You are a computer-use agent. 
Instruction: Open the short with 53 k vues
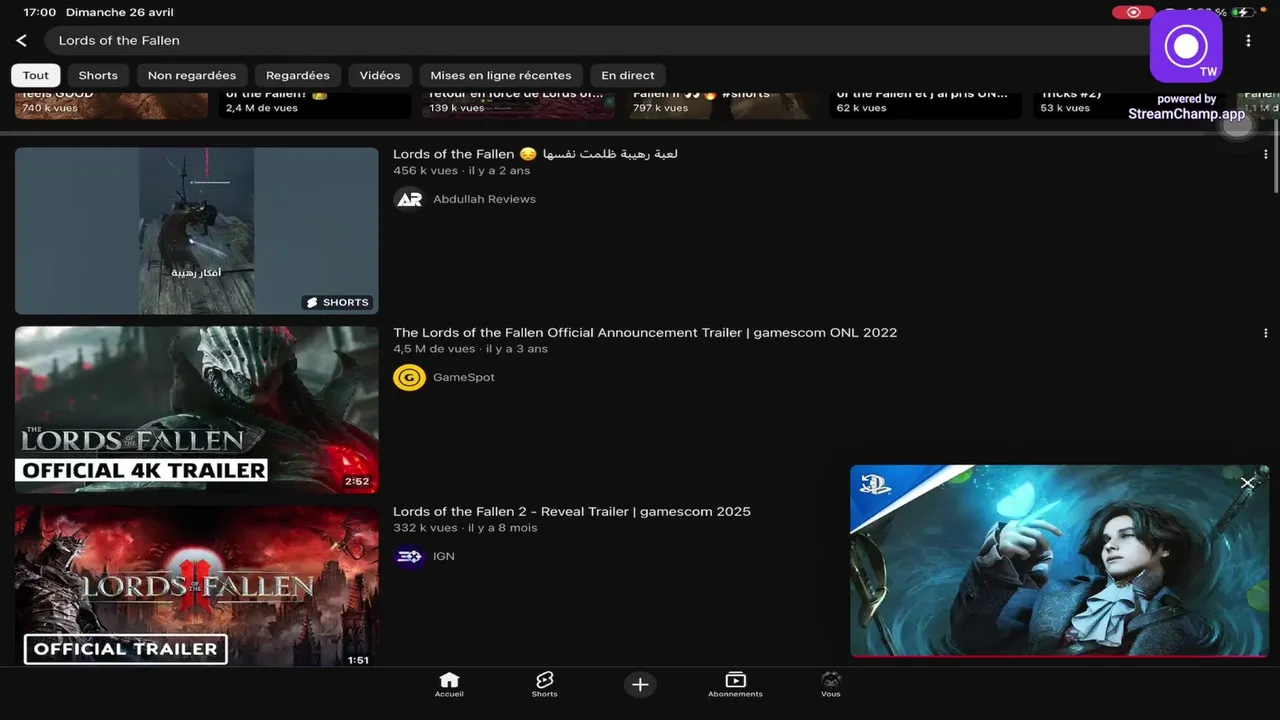1129,105
